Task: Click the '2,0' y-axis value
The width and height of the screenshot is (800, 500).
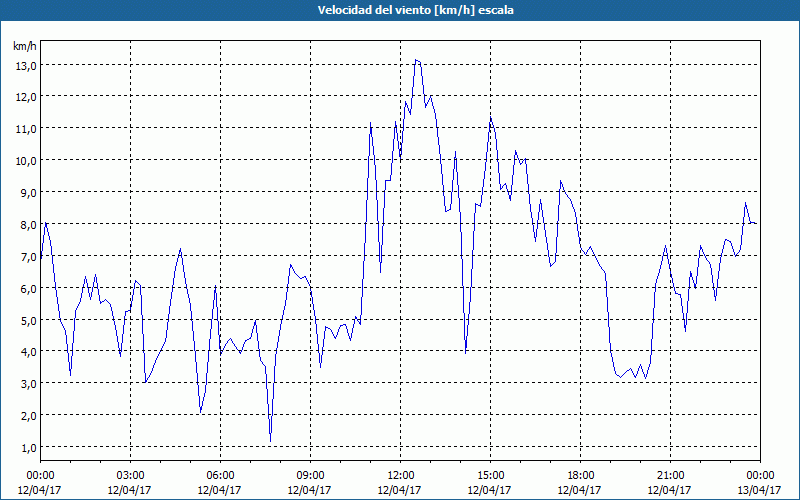Action: click(28, 416)
